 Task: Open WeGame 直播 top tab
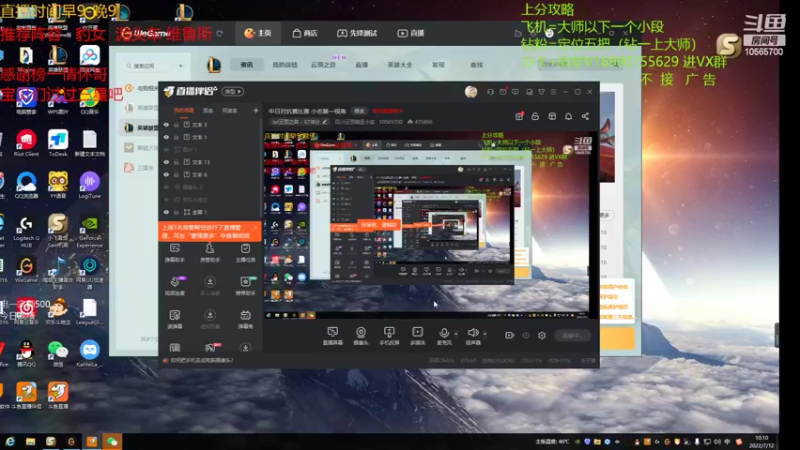(411, 33)
